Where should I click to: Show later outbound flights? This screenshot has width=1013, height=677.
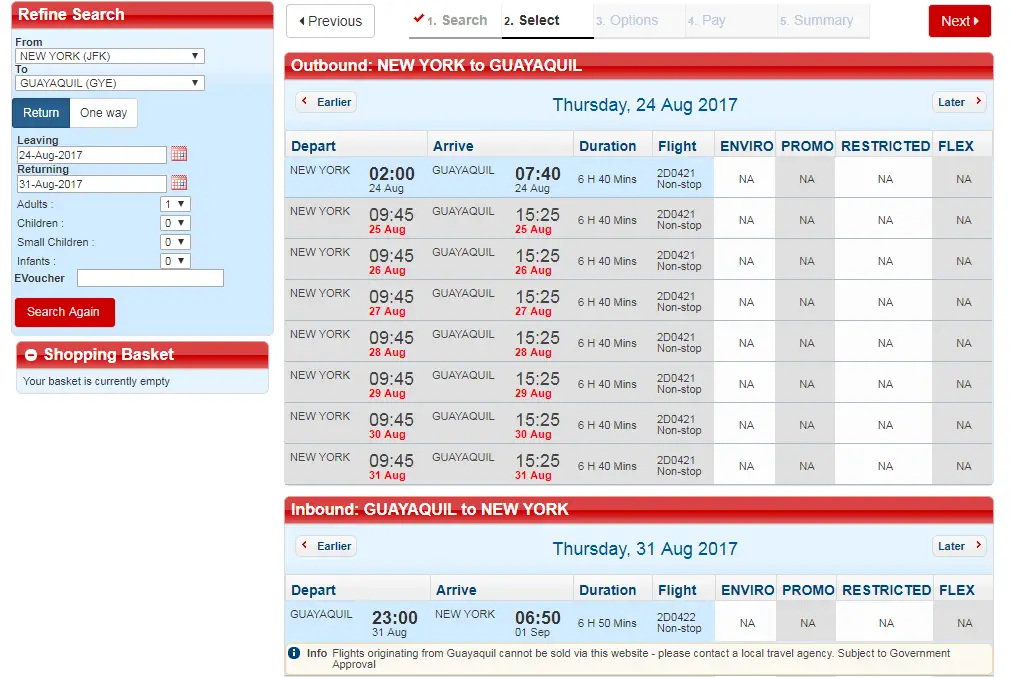pyautogui.click(x=959, y=102)
